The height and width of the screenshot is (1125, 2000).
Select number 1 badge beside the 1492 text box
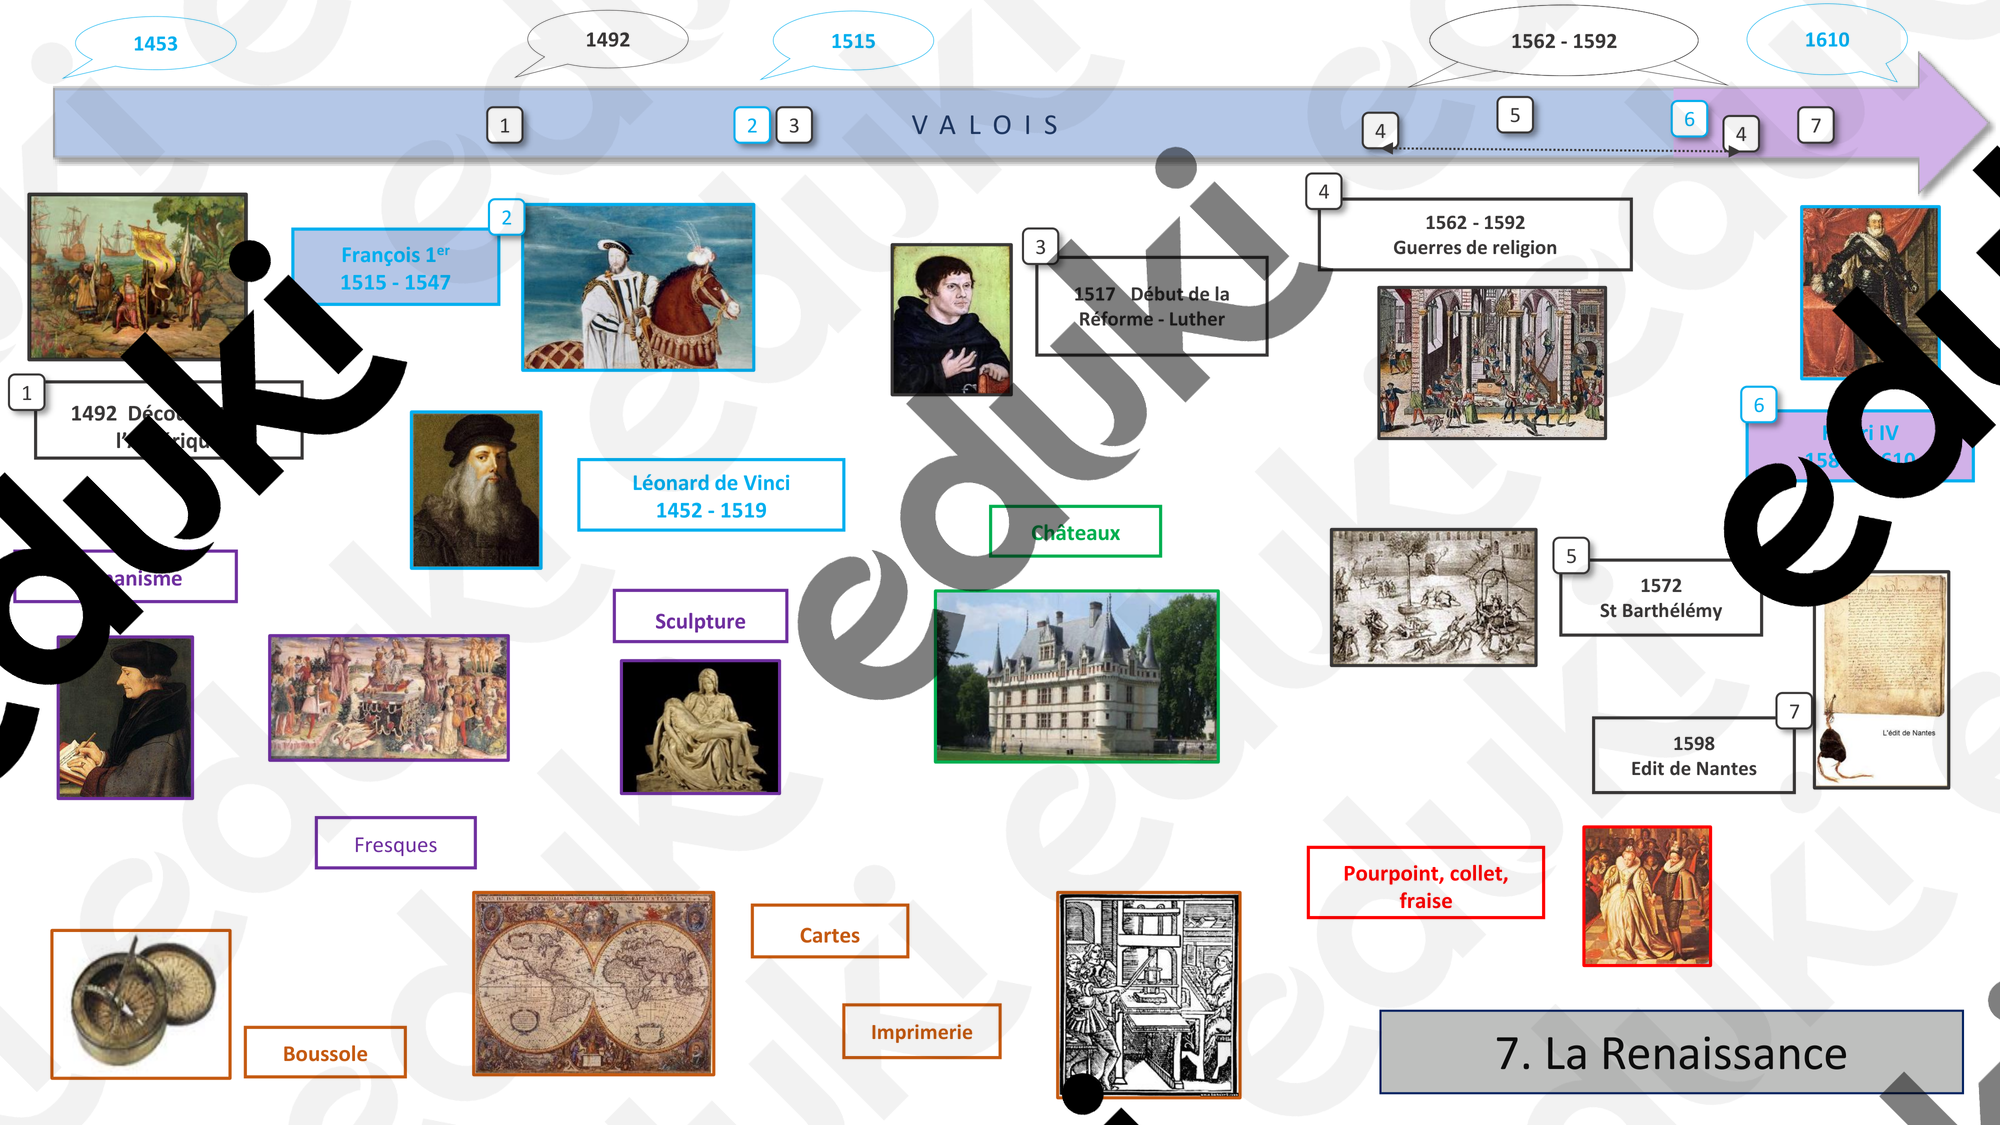tap(27, 394)
